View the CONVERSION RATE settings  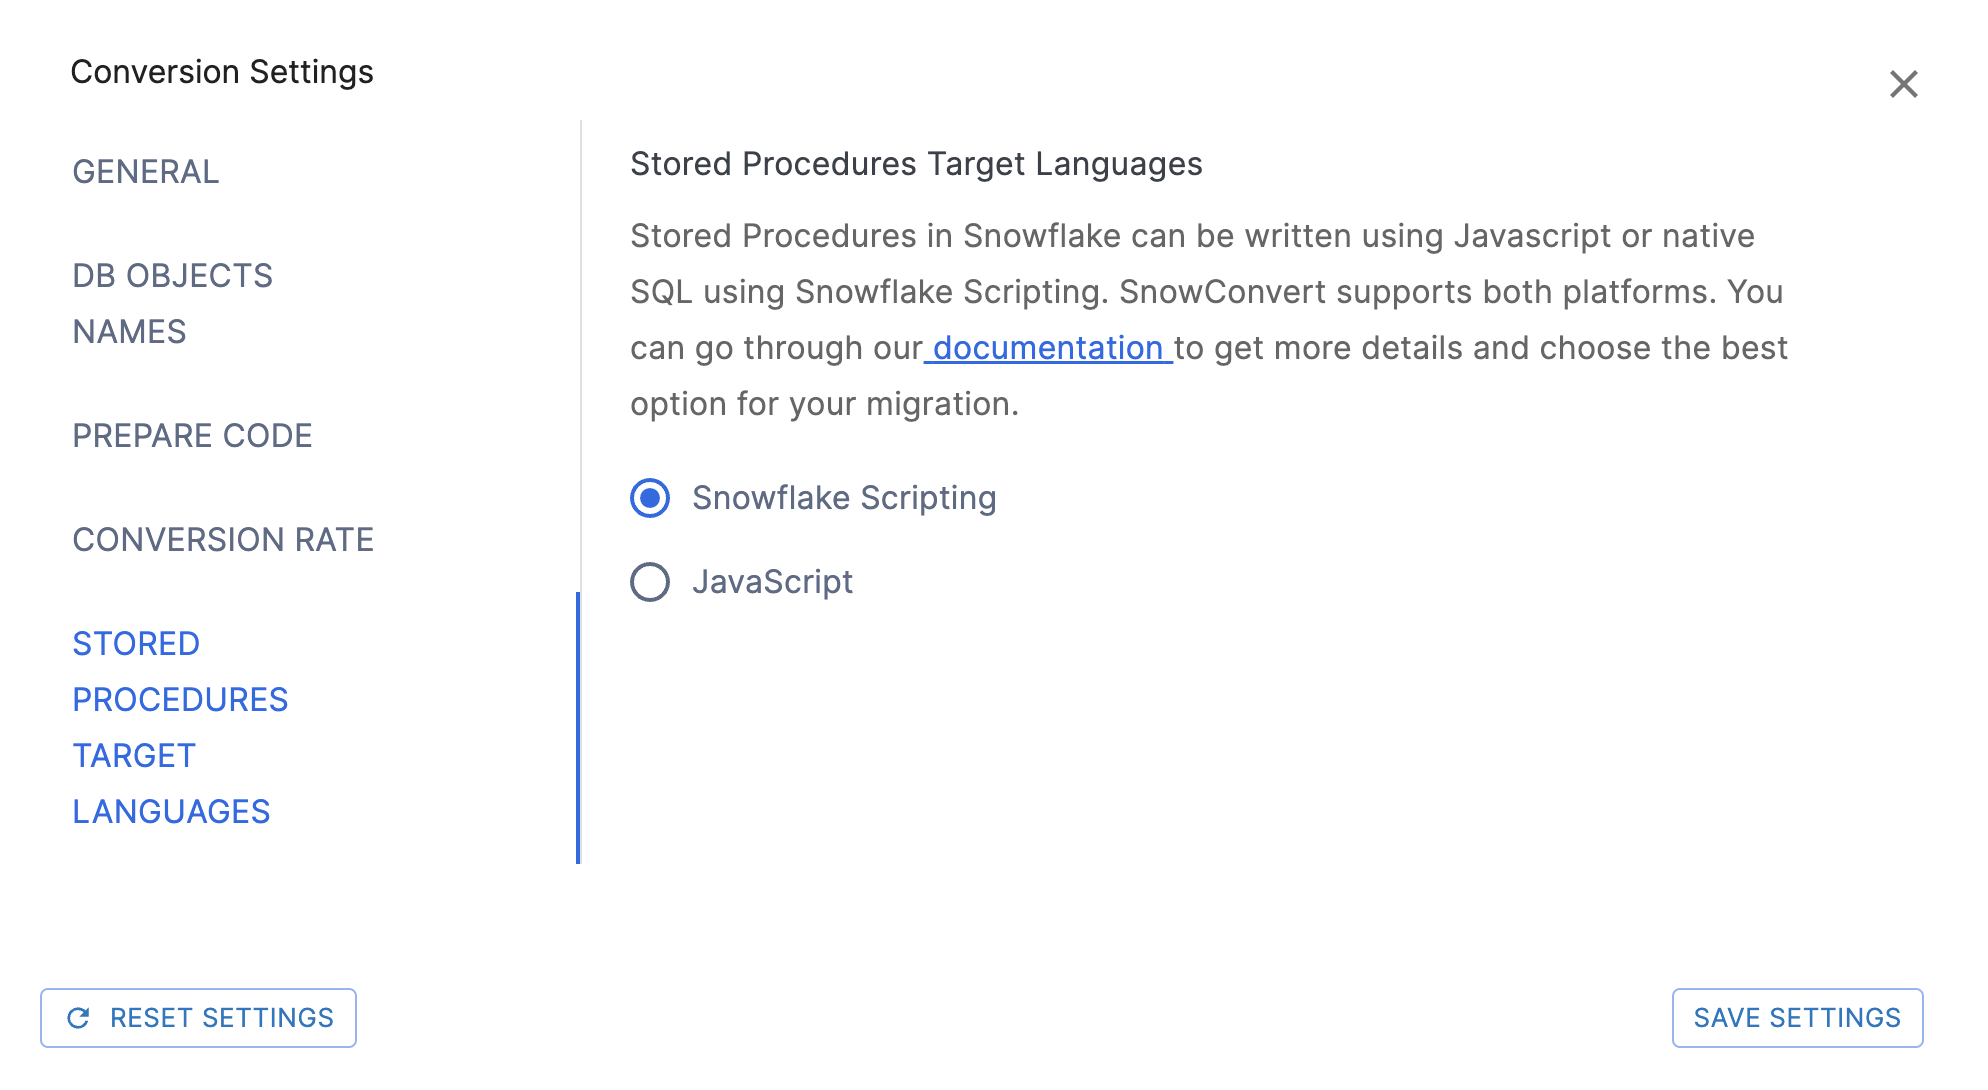pyautogui.click(x=223, y=539)
